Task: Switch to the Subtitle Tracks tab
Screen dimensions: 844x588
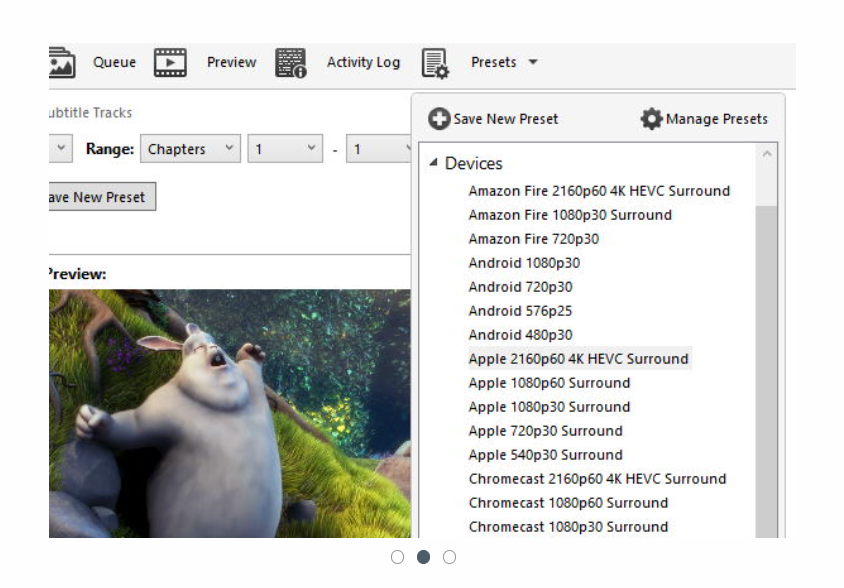Action: 90,113
